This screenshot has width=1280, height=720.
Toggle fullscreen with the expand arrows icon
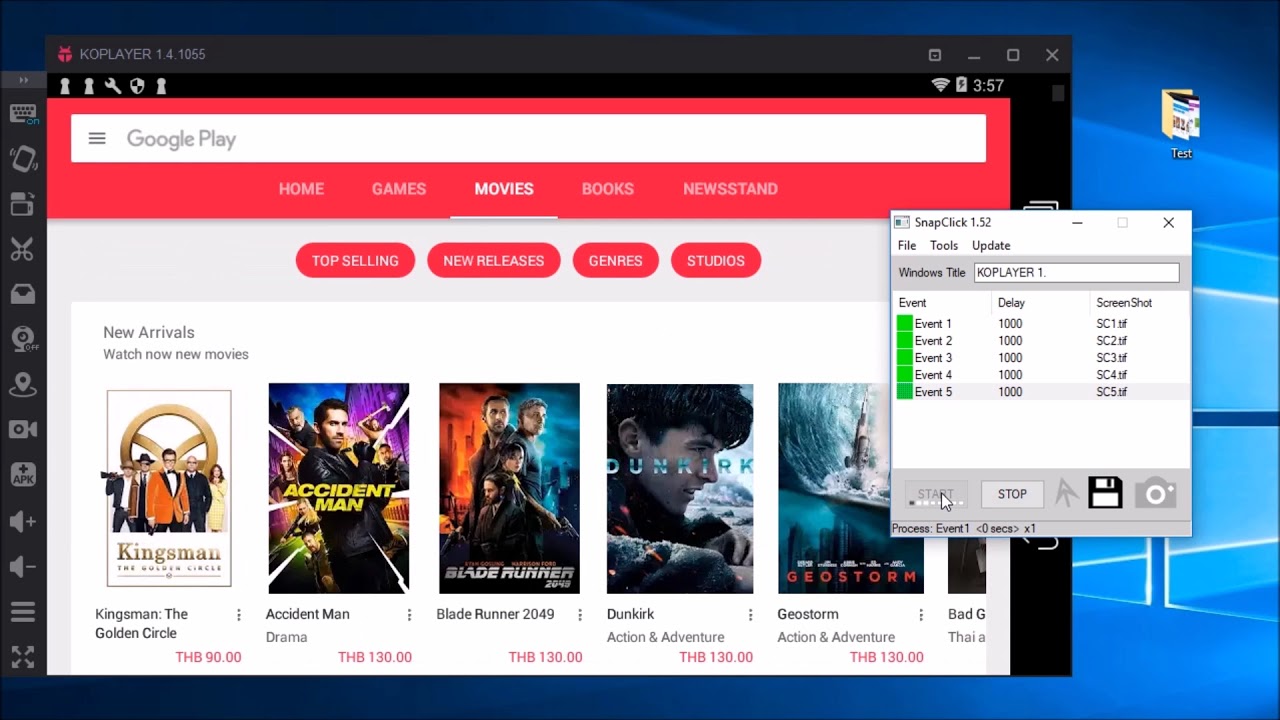point(23,657)
